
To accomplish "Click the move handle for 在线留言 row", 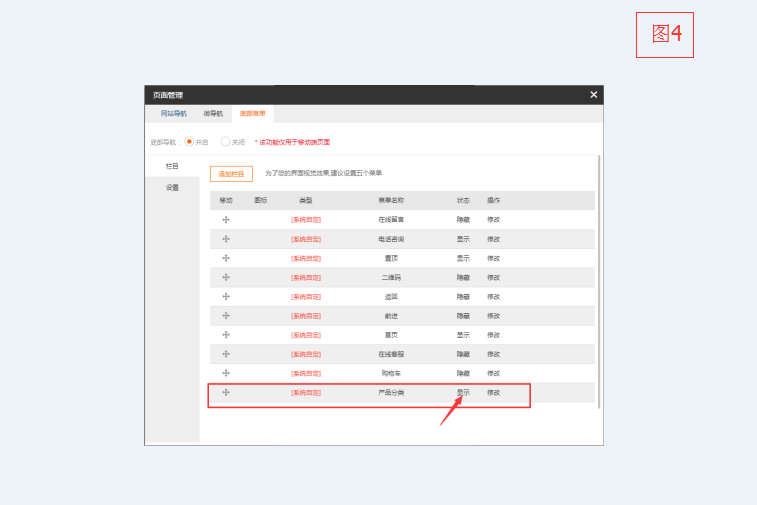I will click(x=226, y=219).
